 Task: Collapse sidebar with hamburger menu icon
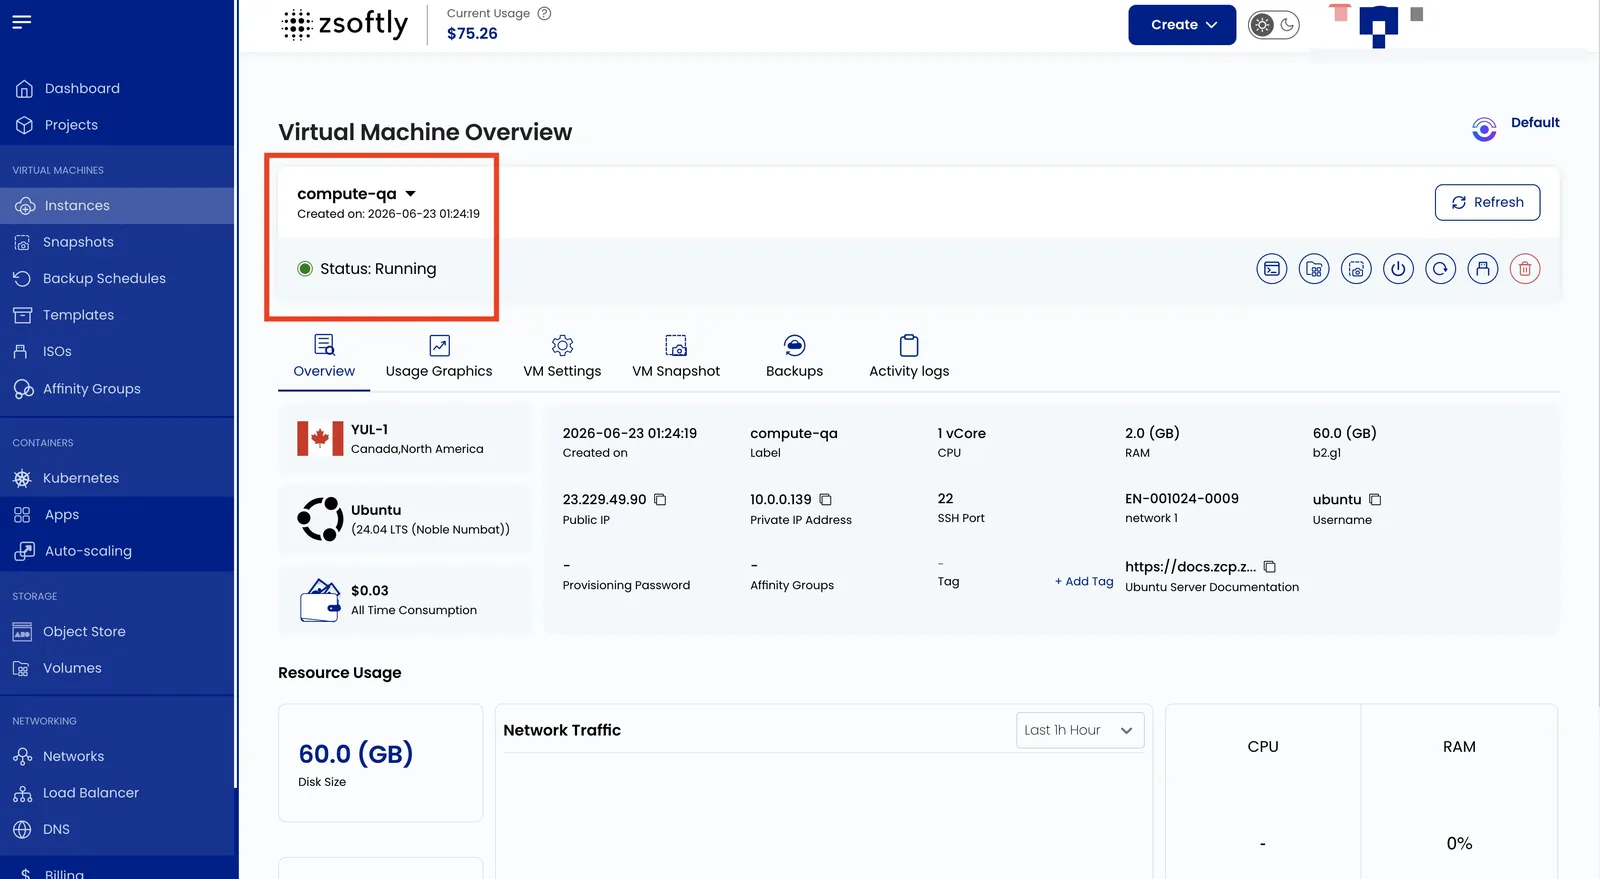[22, 21]
